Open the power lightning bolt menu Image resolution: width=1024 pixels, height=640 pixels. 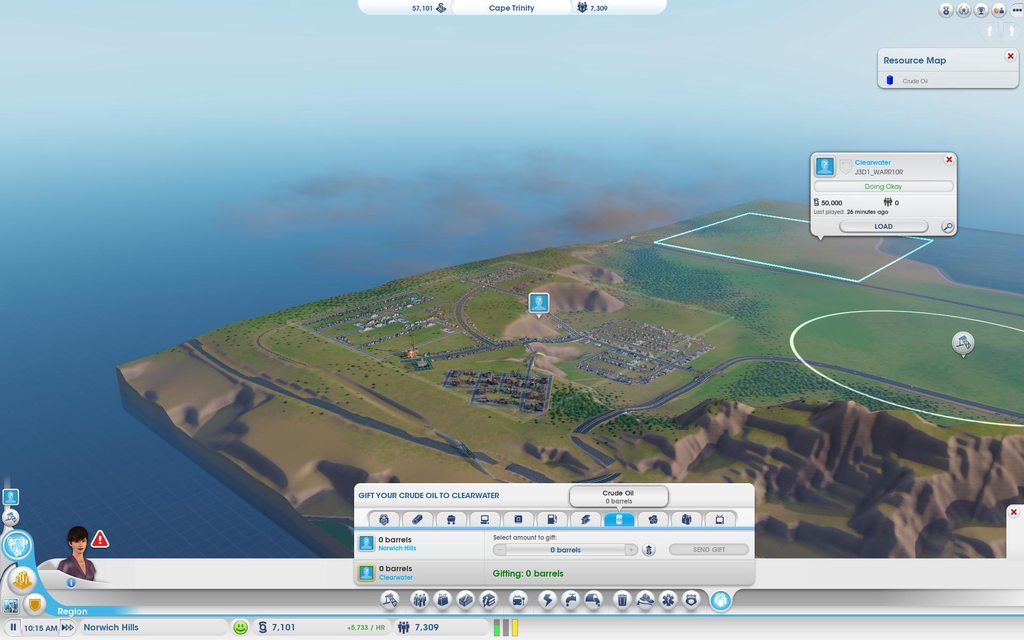(x=547, y=600)
